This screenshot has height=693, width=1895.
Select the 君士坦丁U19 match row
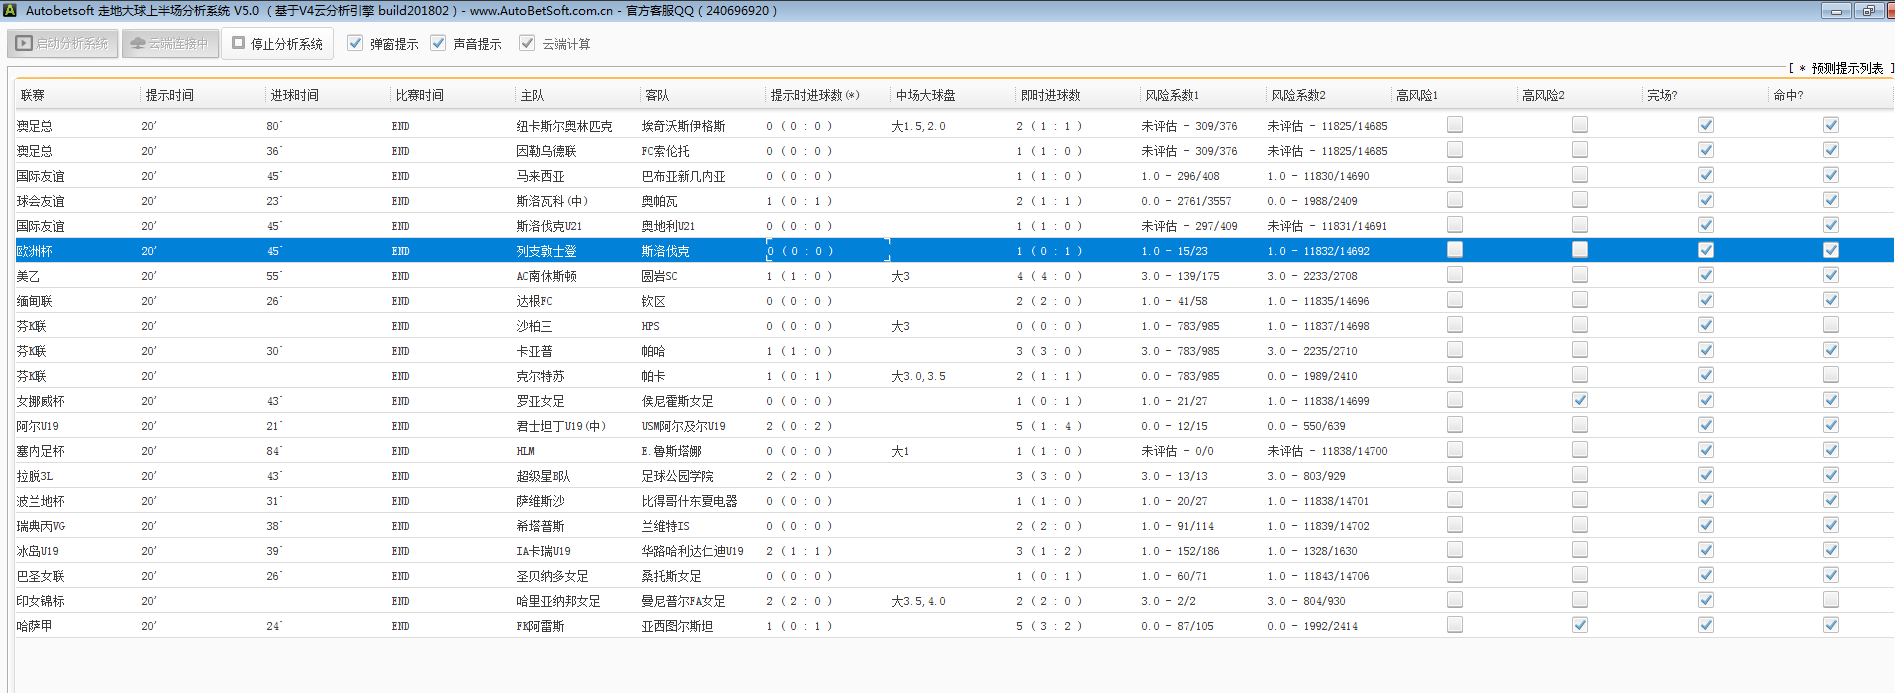[560, 426]
